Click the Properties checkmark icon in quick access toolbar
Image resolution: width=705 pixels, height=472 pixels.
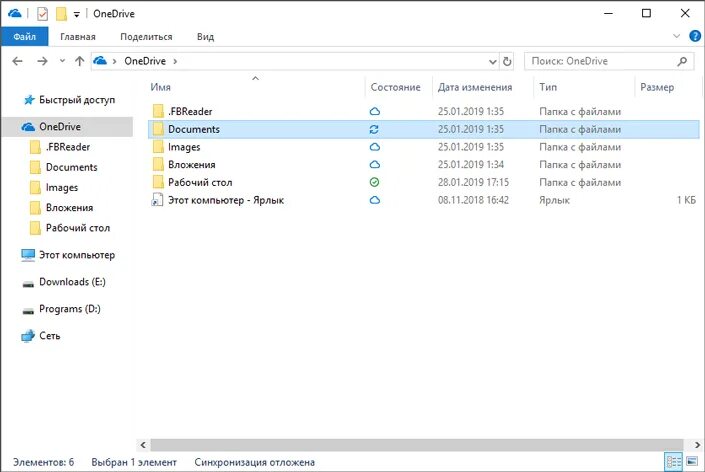pos(42,14)
